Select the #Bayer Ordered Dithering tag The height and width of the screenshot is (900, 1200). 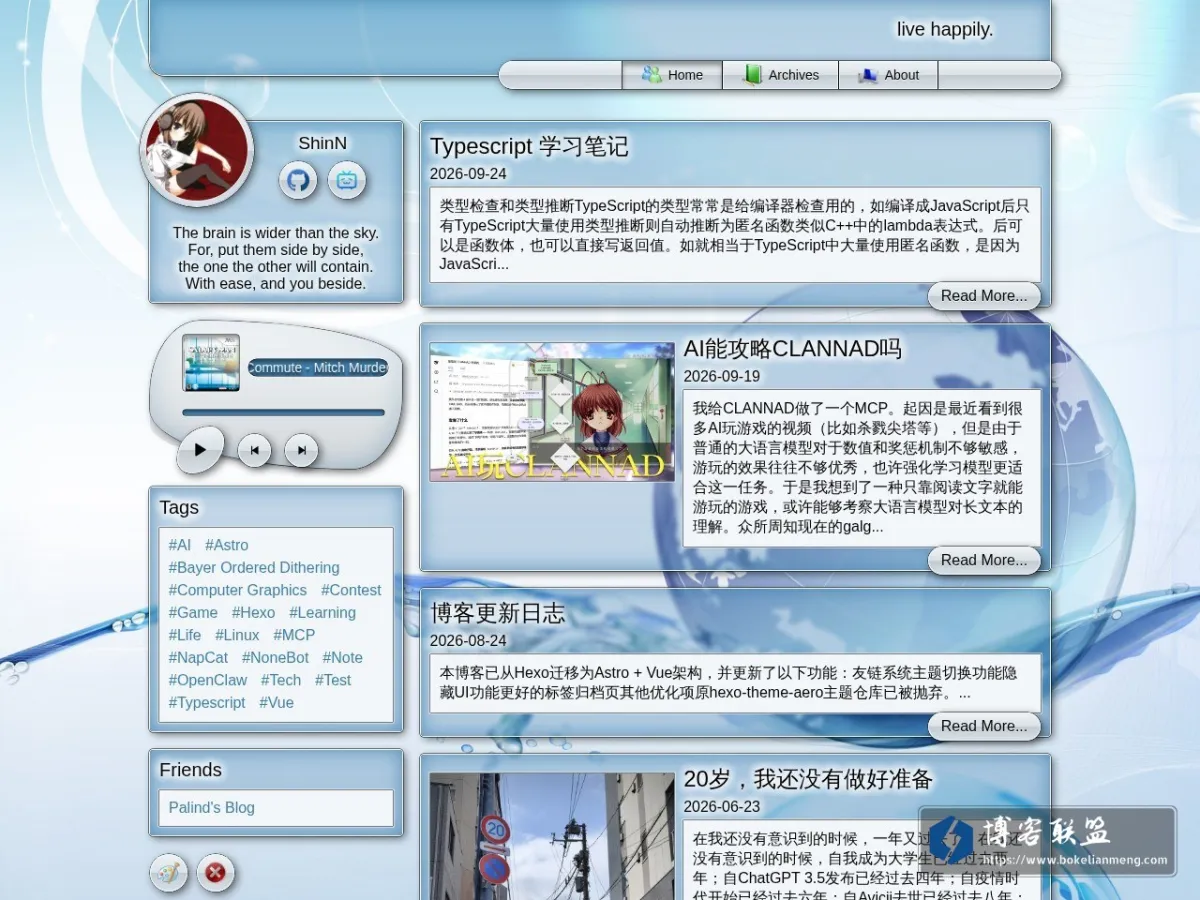pyautogui.click(x=254, y=568)
